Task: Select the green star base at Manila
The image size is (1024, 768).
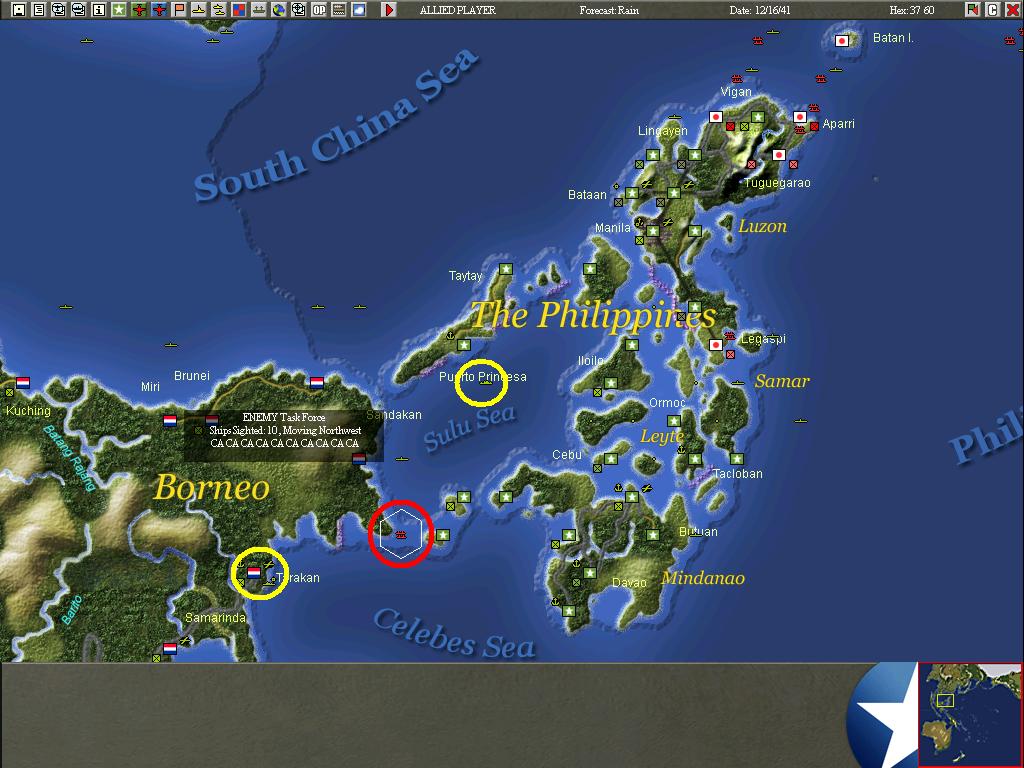Action: 653,231
